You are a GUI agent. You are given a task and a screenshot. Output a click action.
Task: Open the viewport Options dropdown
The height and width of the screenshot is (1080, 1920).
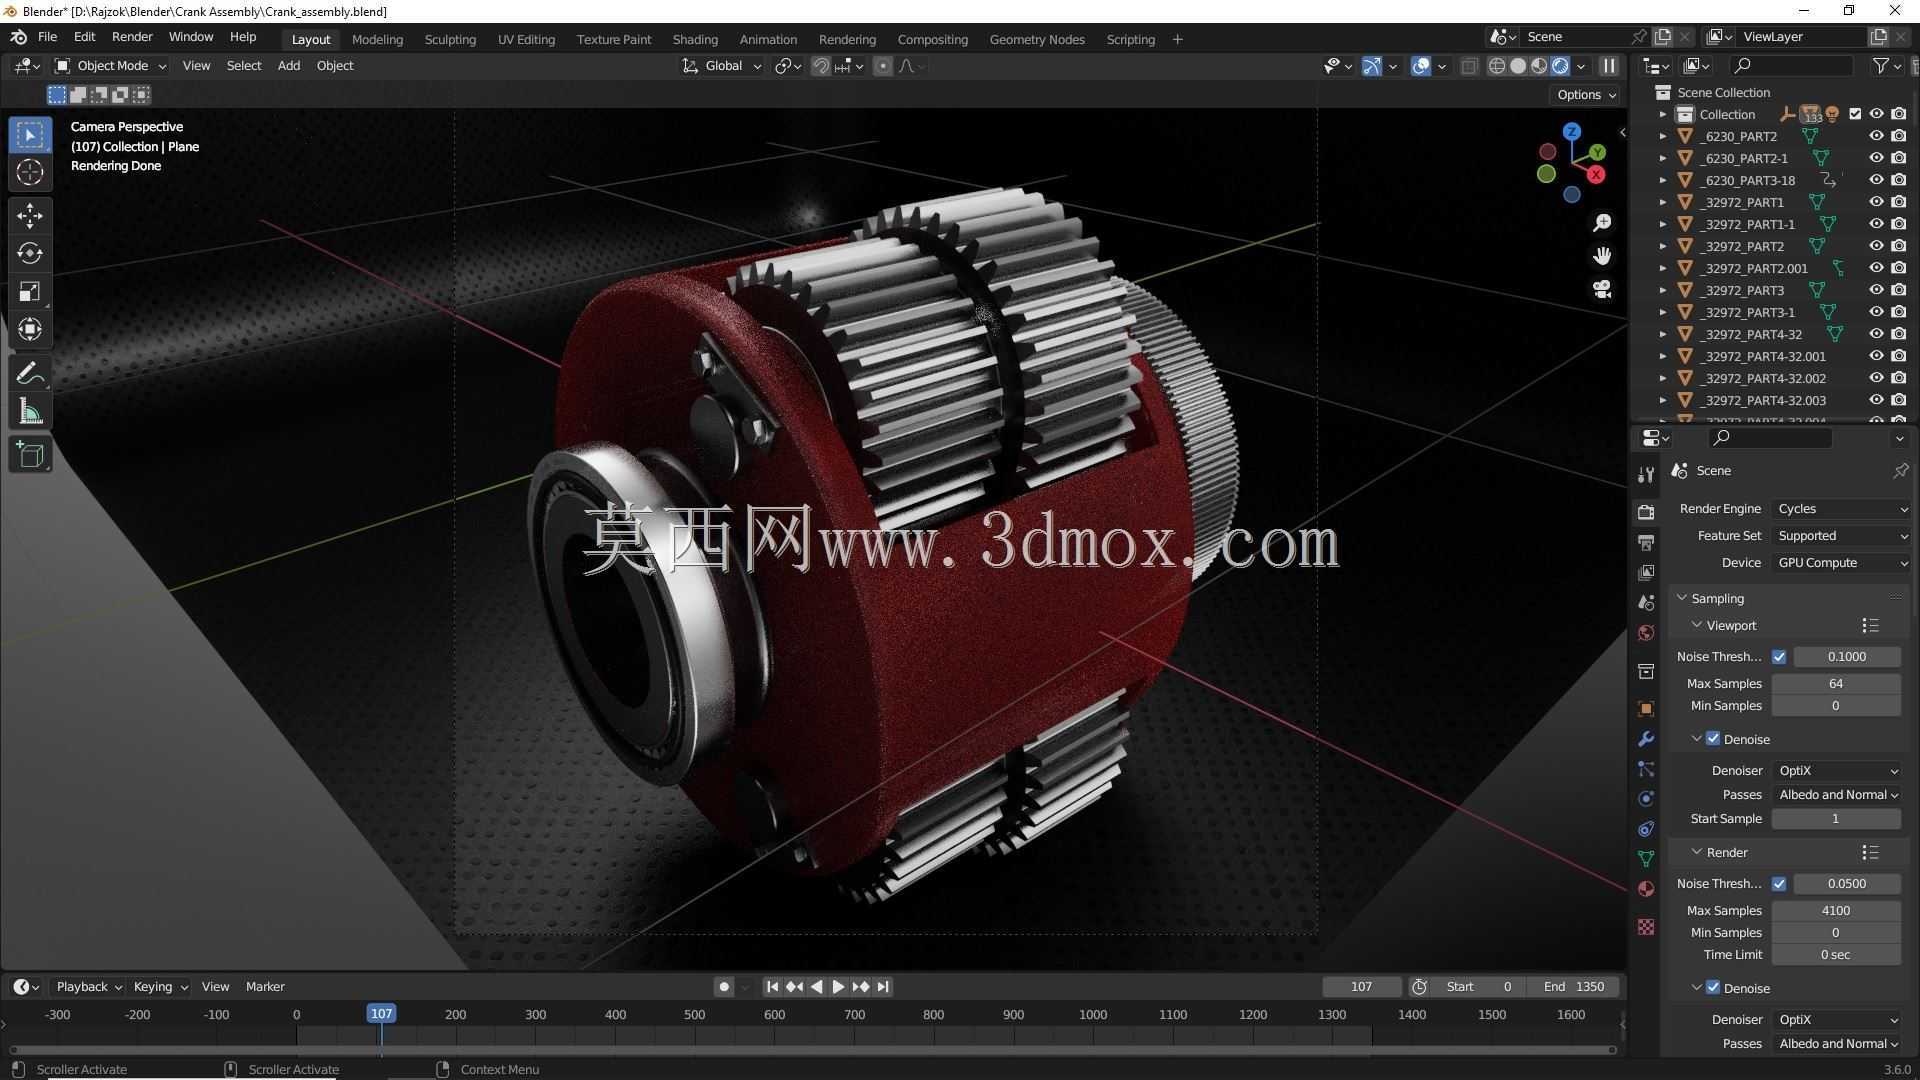1586,95
